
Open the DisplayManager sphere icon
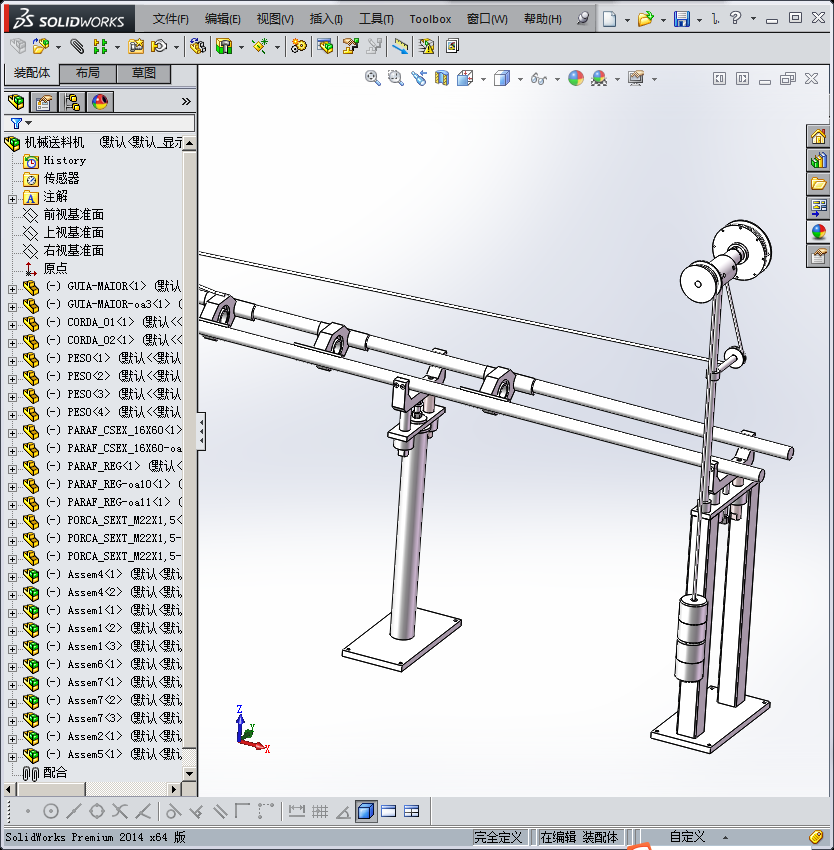coord(100,102)
